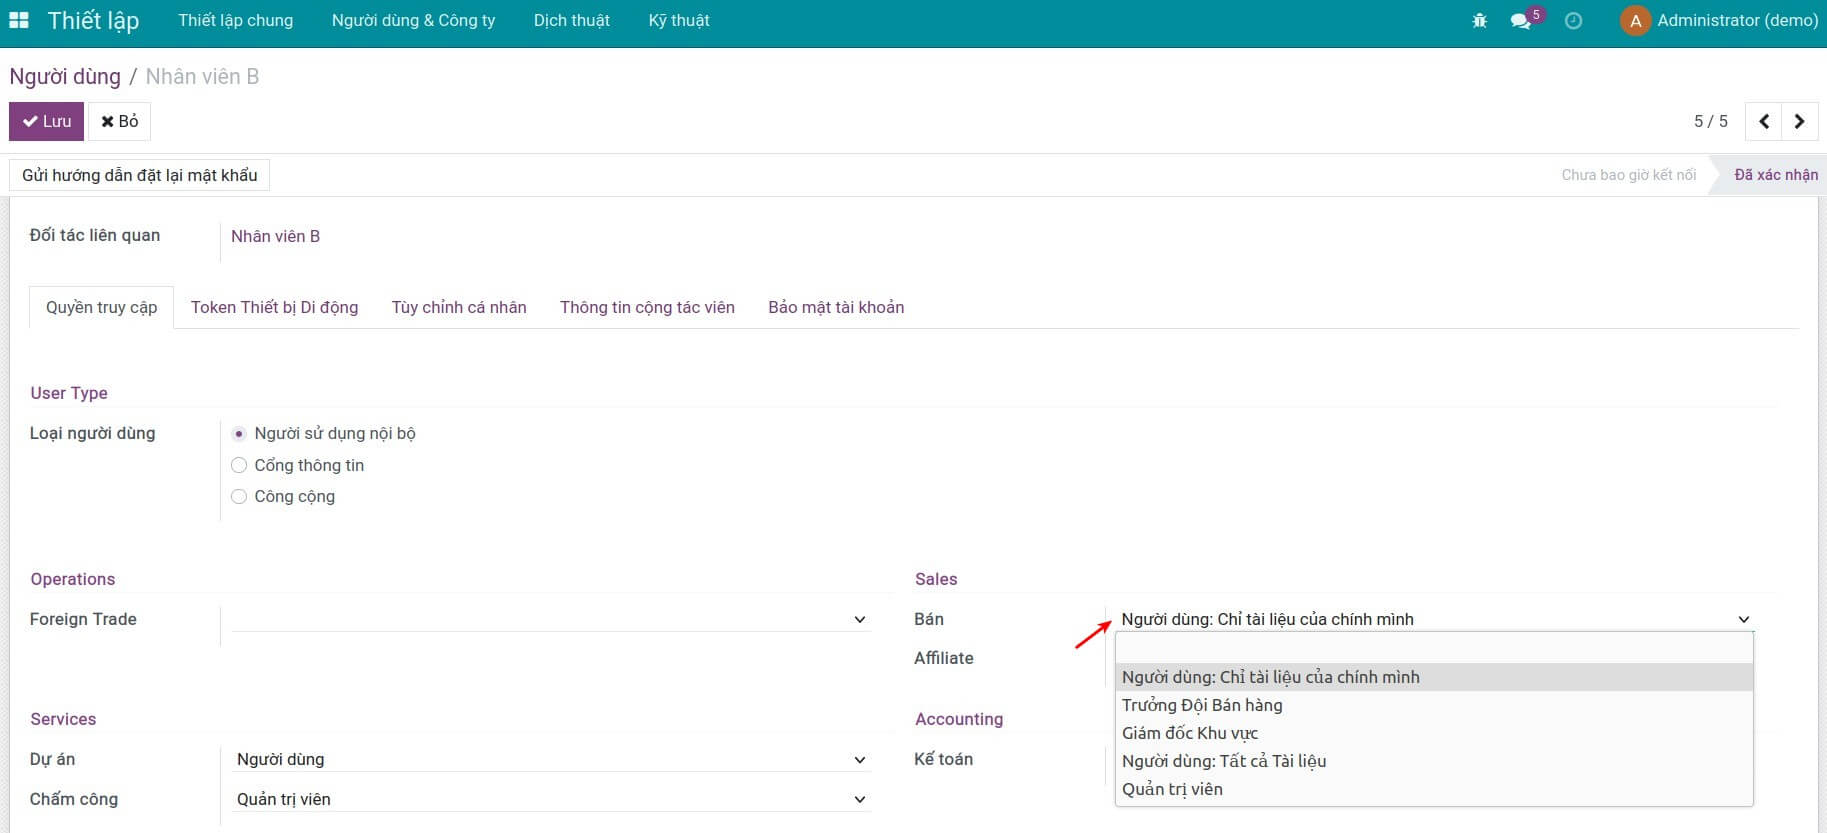Go to previous record arrow
This screenshot has height=833, width=1827.
click(1764, 121)
